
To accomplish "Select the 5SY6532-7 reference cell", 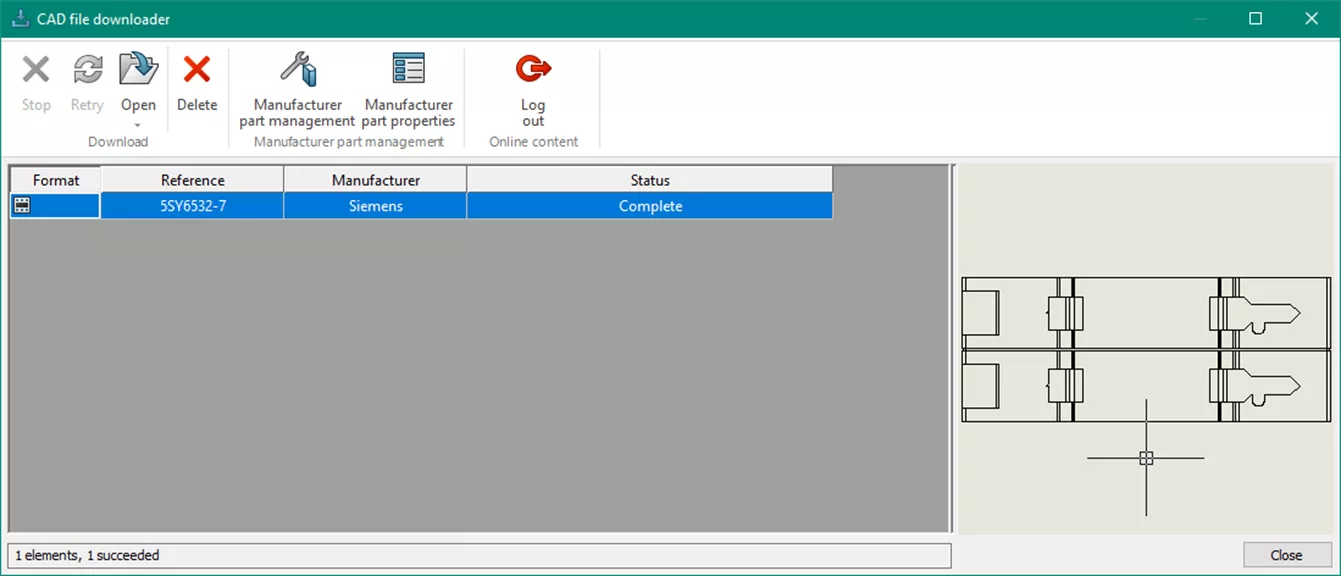I will 191,205.
